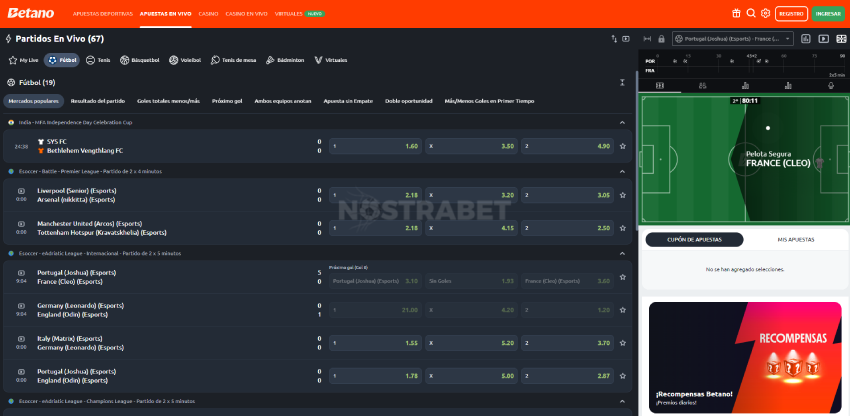850x416 pixels.
Task: Click the Betano logo
Action: (x=30, y=13)
